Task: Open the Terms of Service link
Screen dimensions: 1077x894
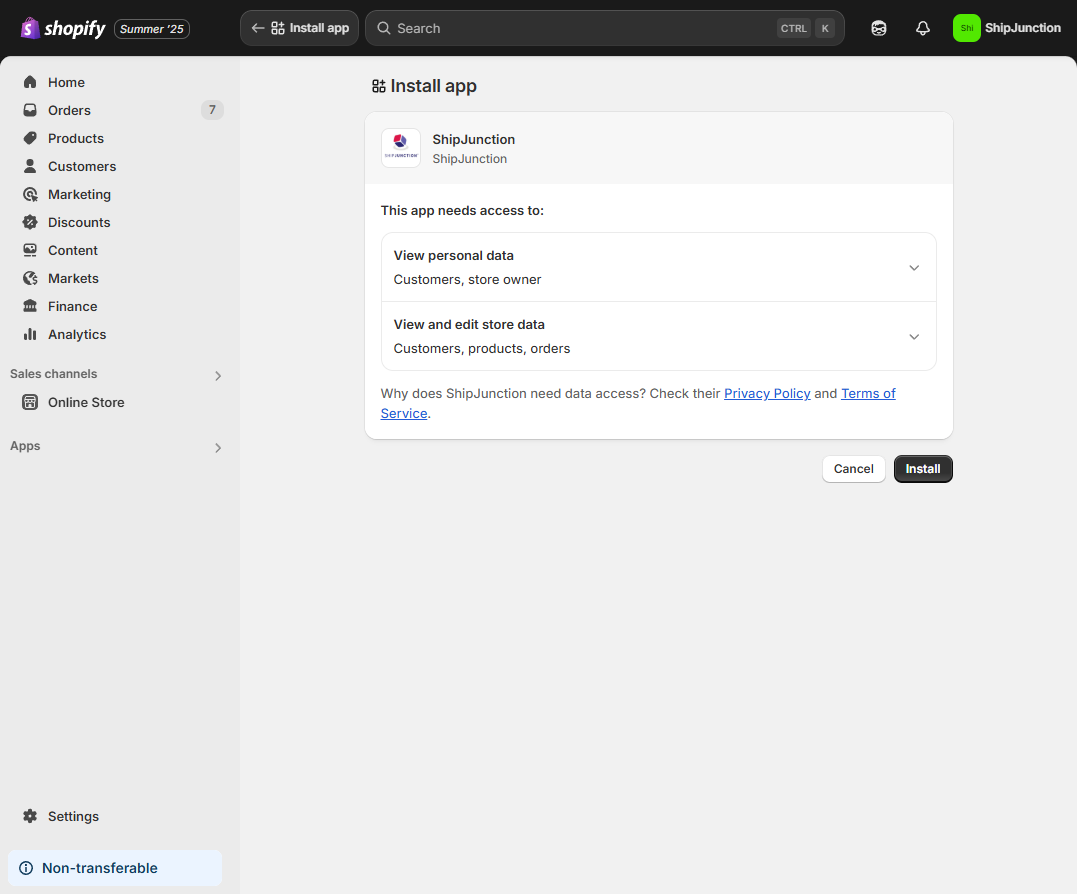Action: (x=868, y=394)
